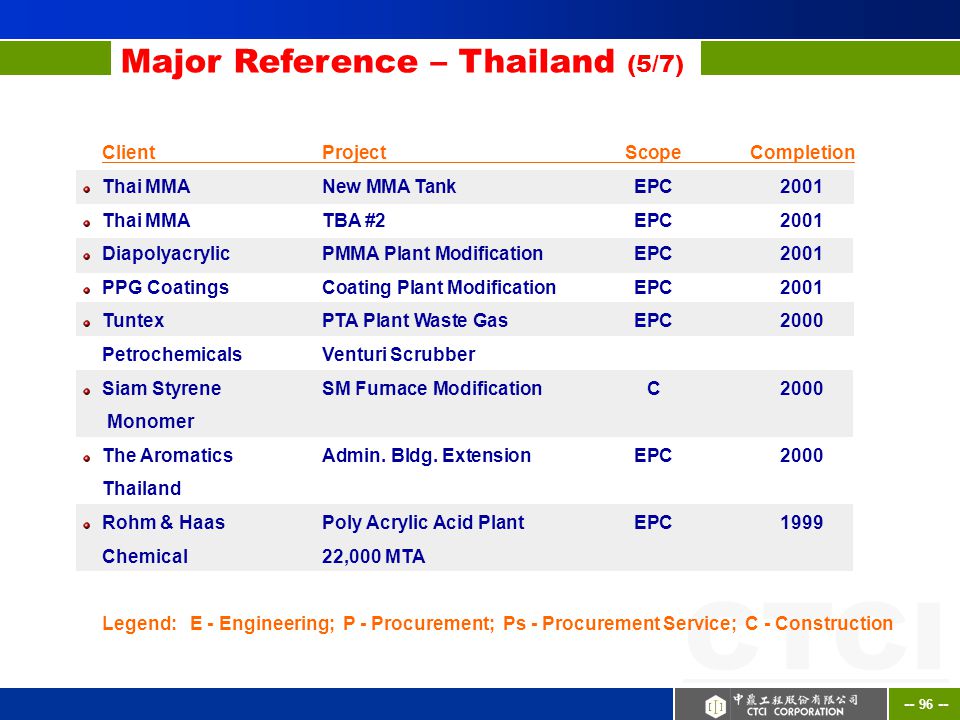Click the 'Project' column header

click(354, 152)
